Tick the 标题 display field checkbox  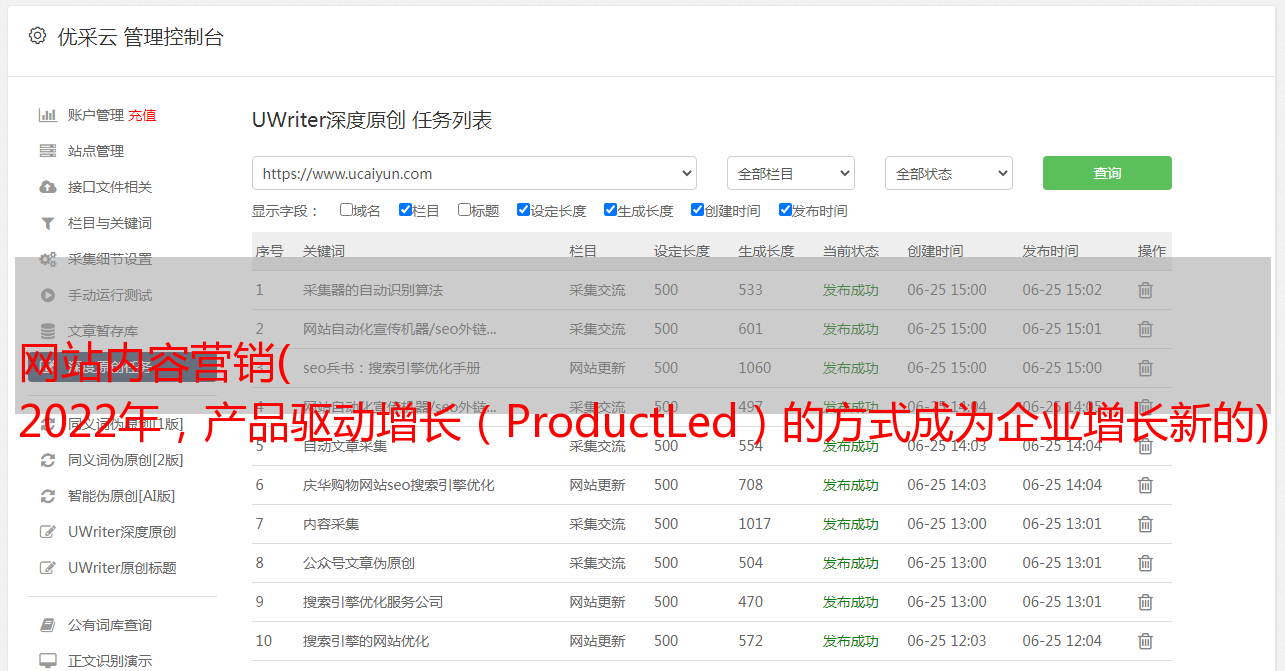pyautogui.click(x=464, y=210)
